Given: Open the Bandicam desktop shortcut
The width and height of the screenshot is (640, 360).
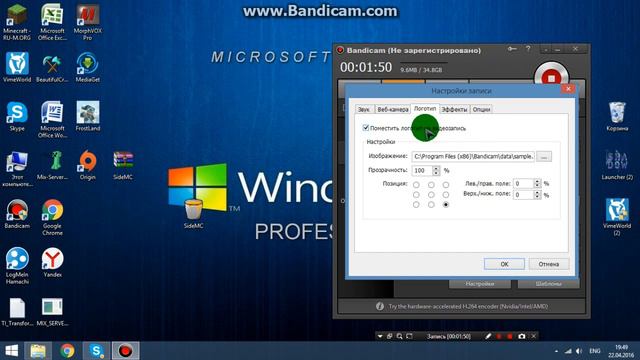Looking at the screenshot, I should (17, 214).
